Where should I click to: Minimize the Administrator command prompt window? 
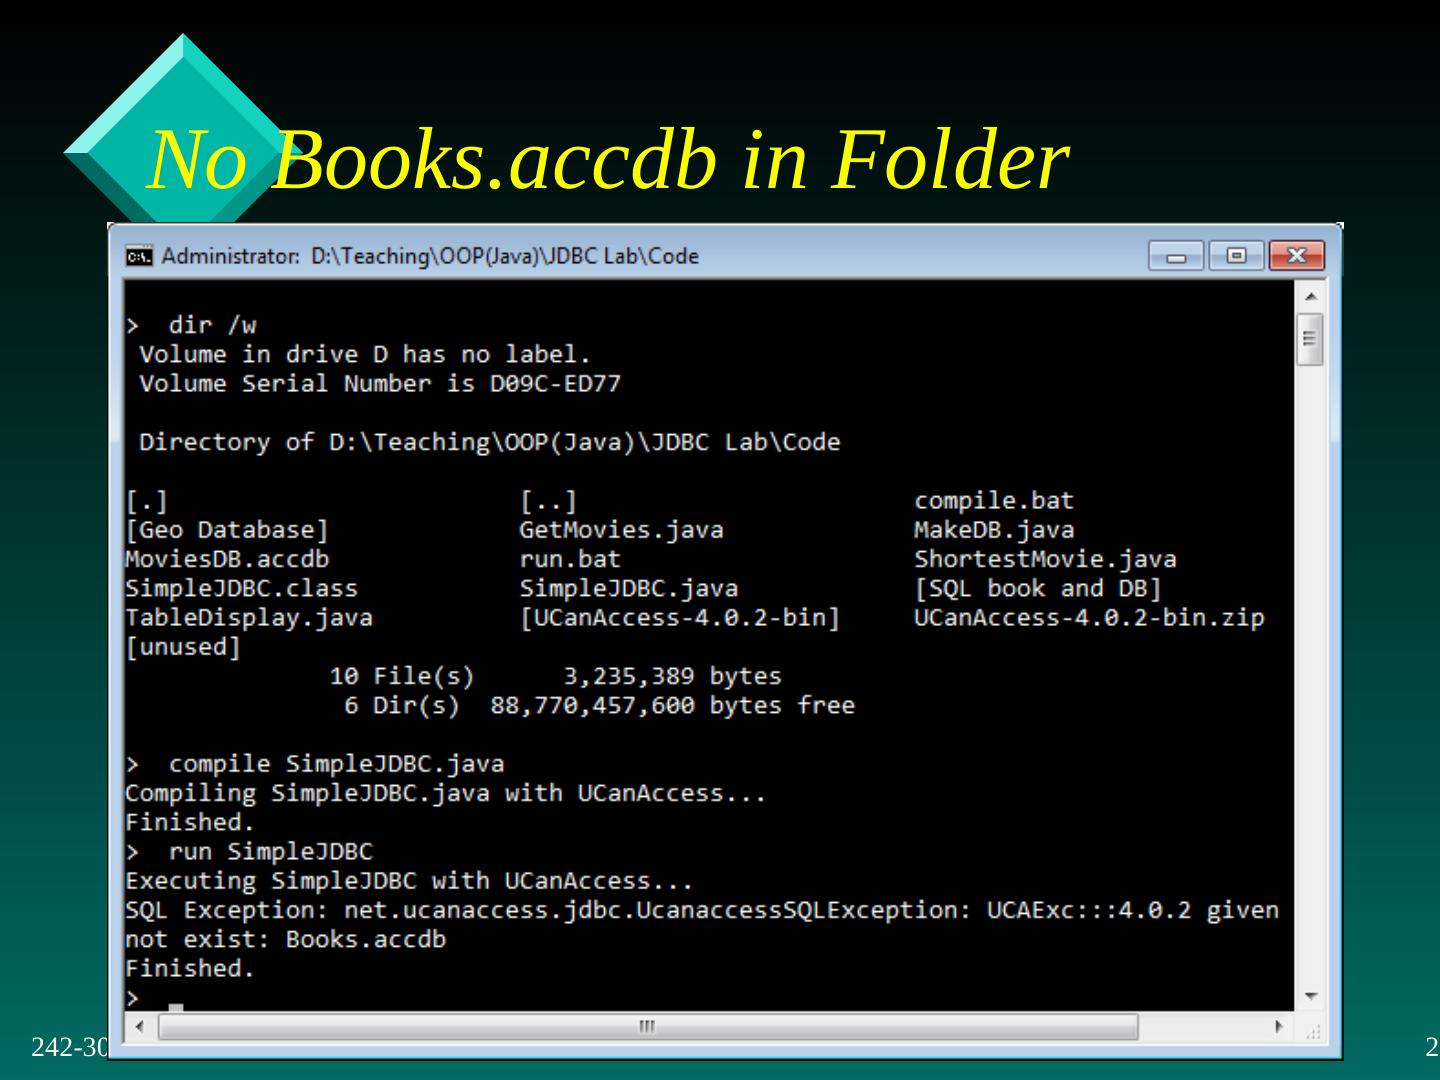[x=1176, y=256]
